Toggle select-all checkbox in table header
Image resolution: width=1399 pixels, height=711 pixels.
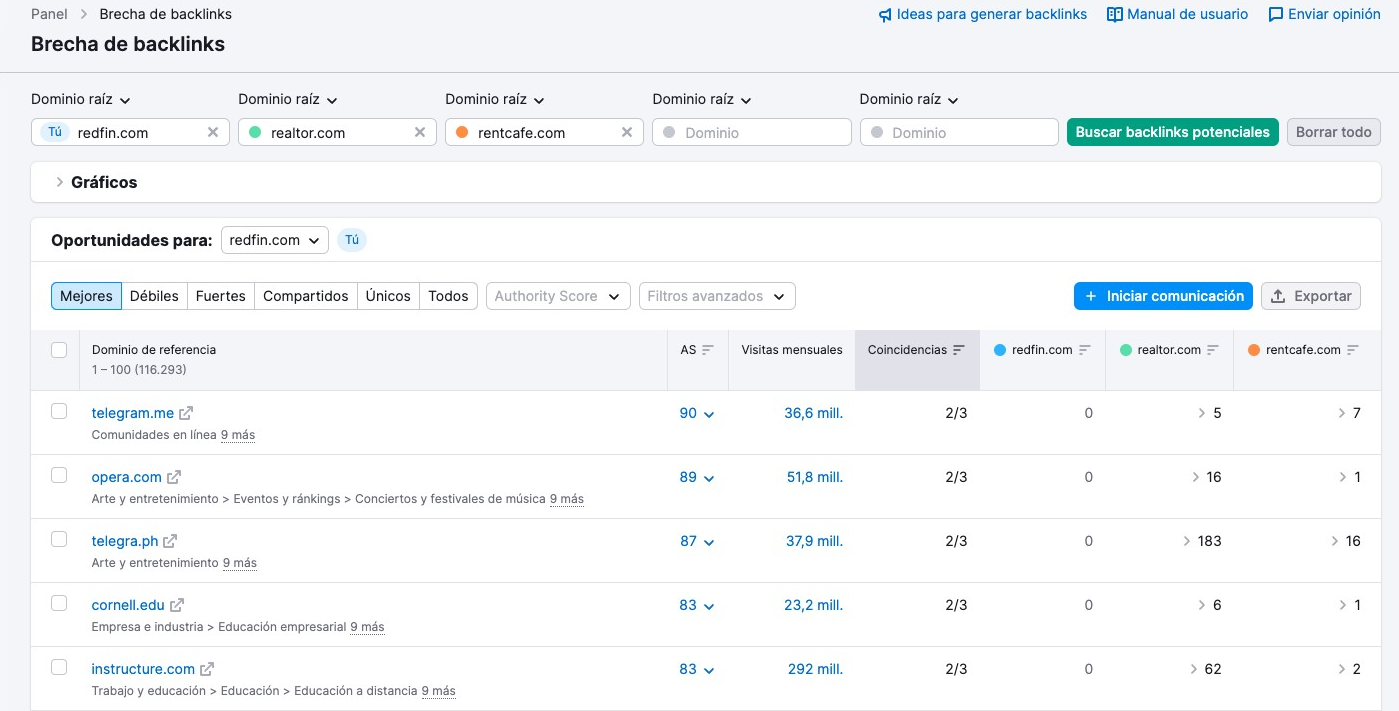click(59, 350)
